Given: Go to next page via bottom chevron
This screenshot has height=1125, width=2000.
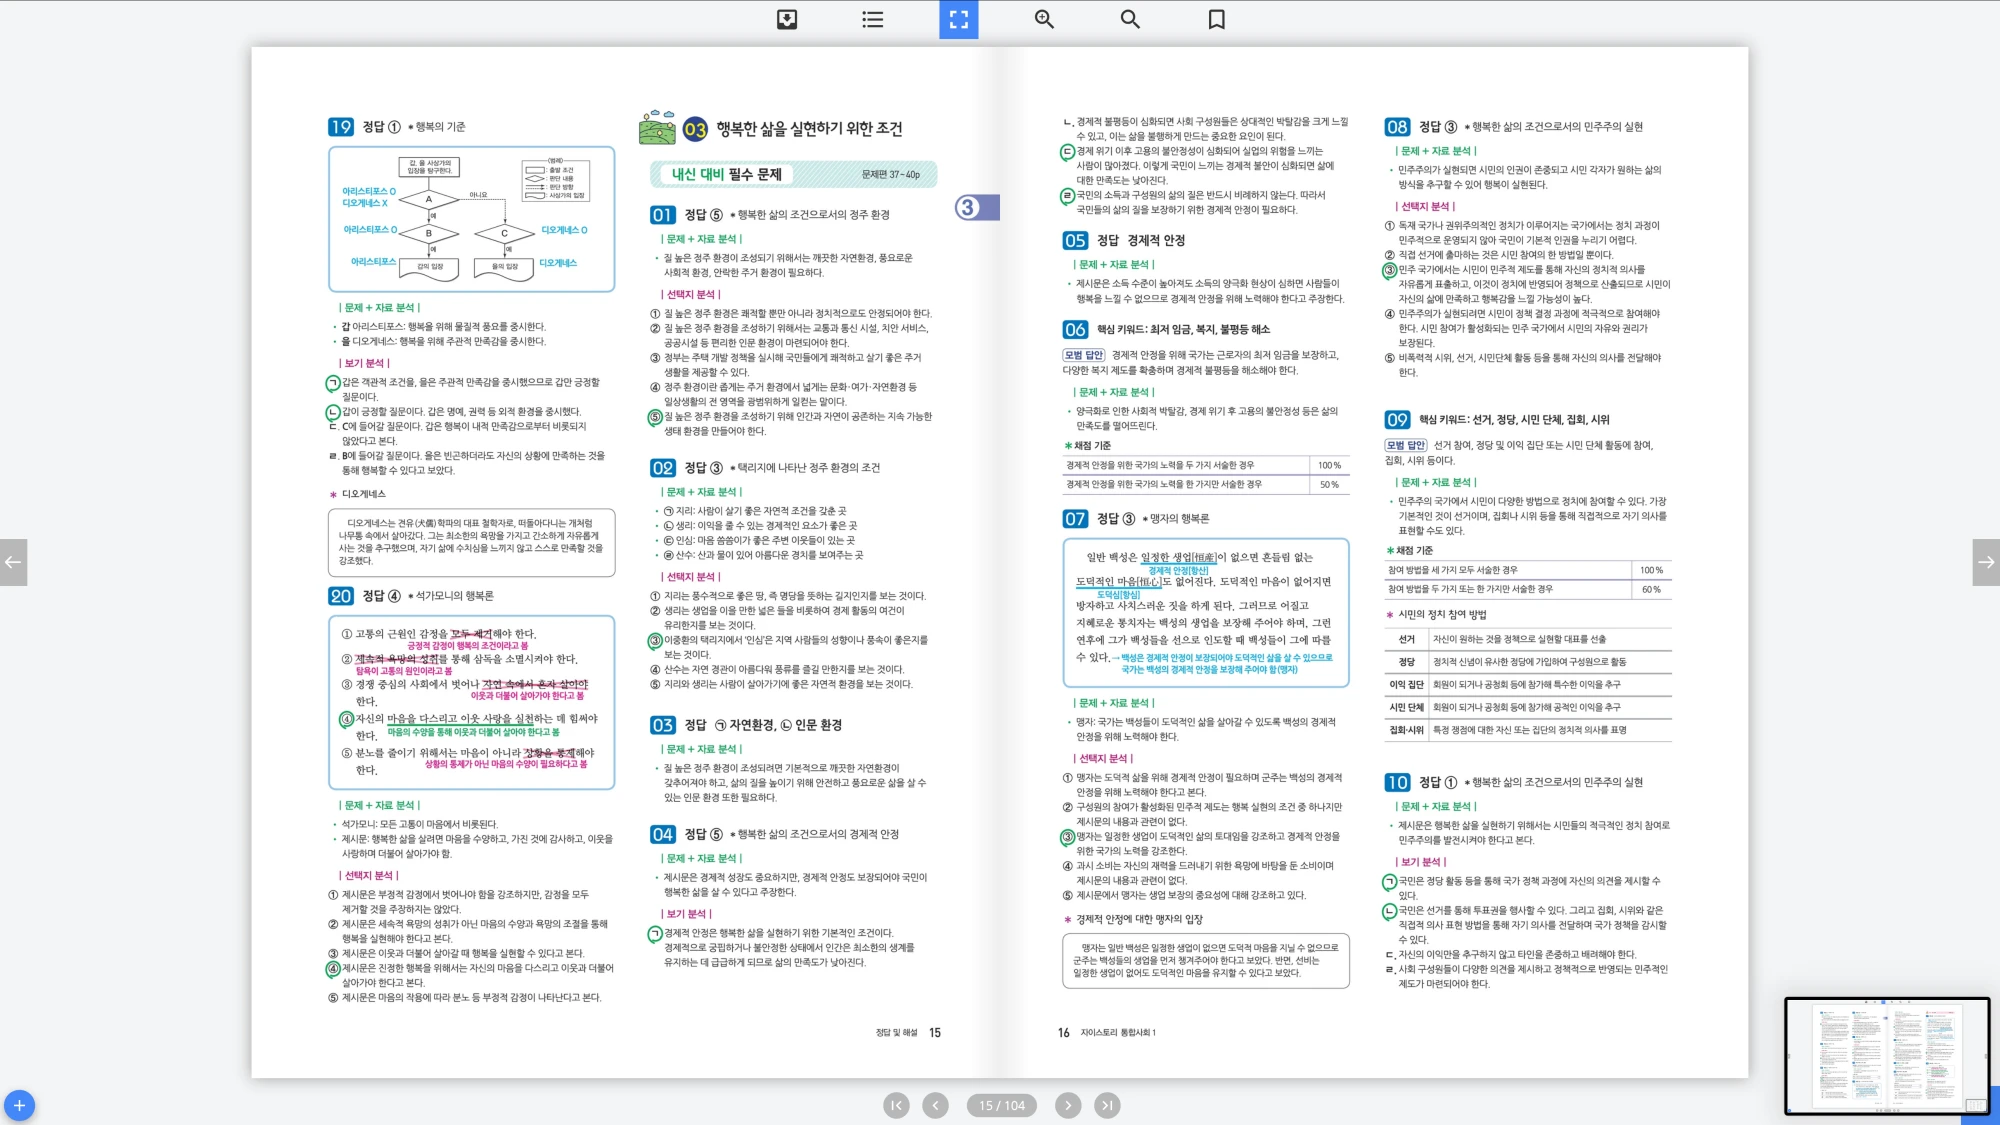Looking at the screenshot, I should pos(1068,1105).
